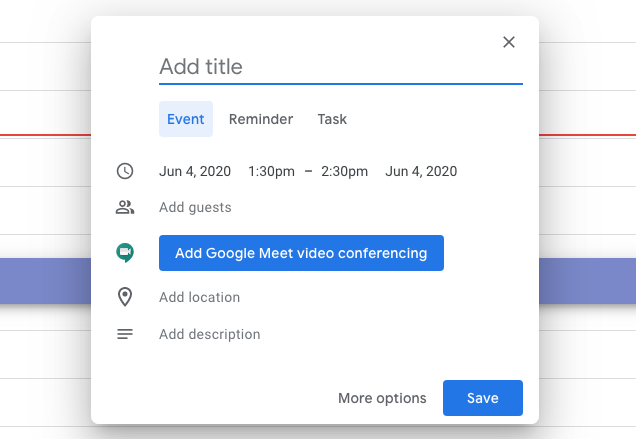Save the event
This screenshot has width=636, height=439.
(x=483, y=398)
